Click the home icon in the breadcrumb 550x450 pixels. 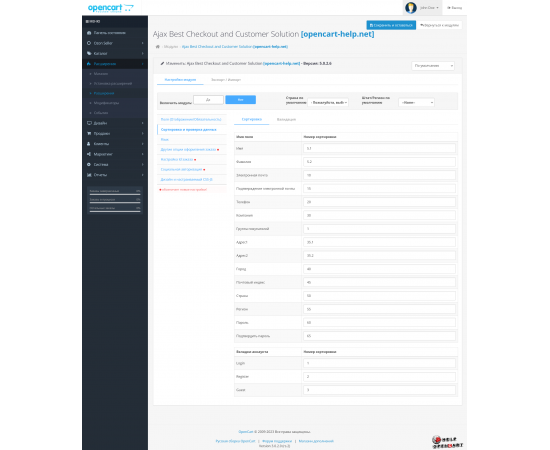(157, 47)
